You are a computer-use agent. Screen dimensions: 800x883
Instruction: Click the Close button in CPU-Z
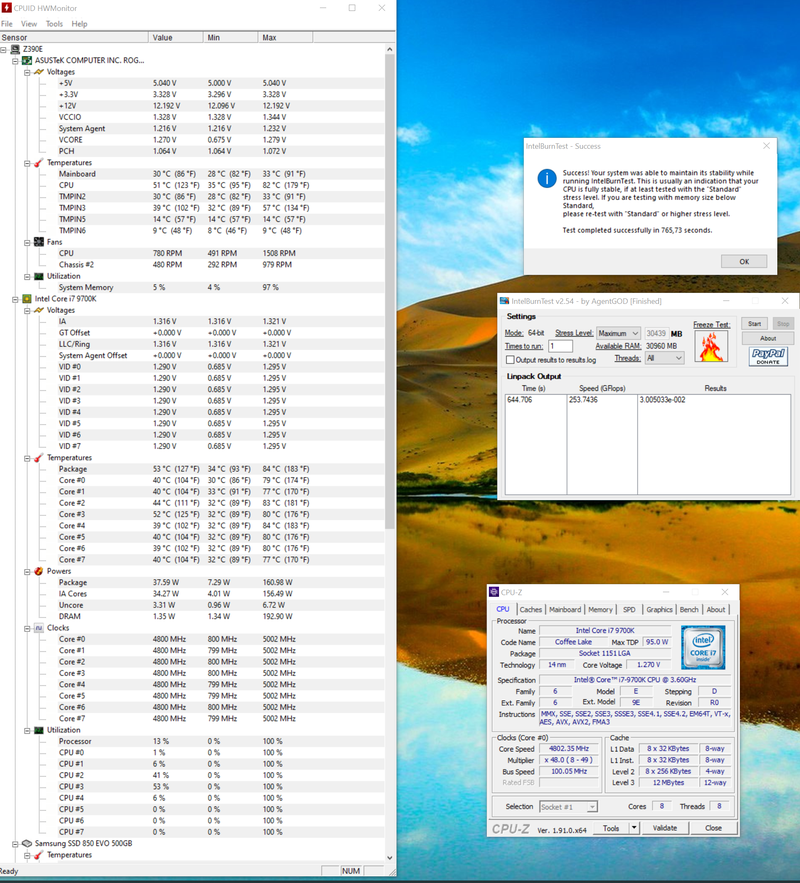pyautogui.click(x=713, y=828)
